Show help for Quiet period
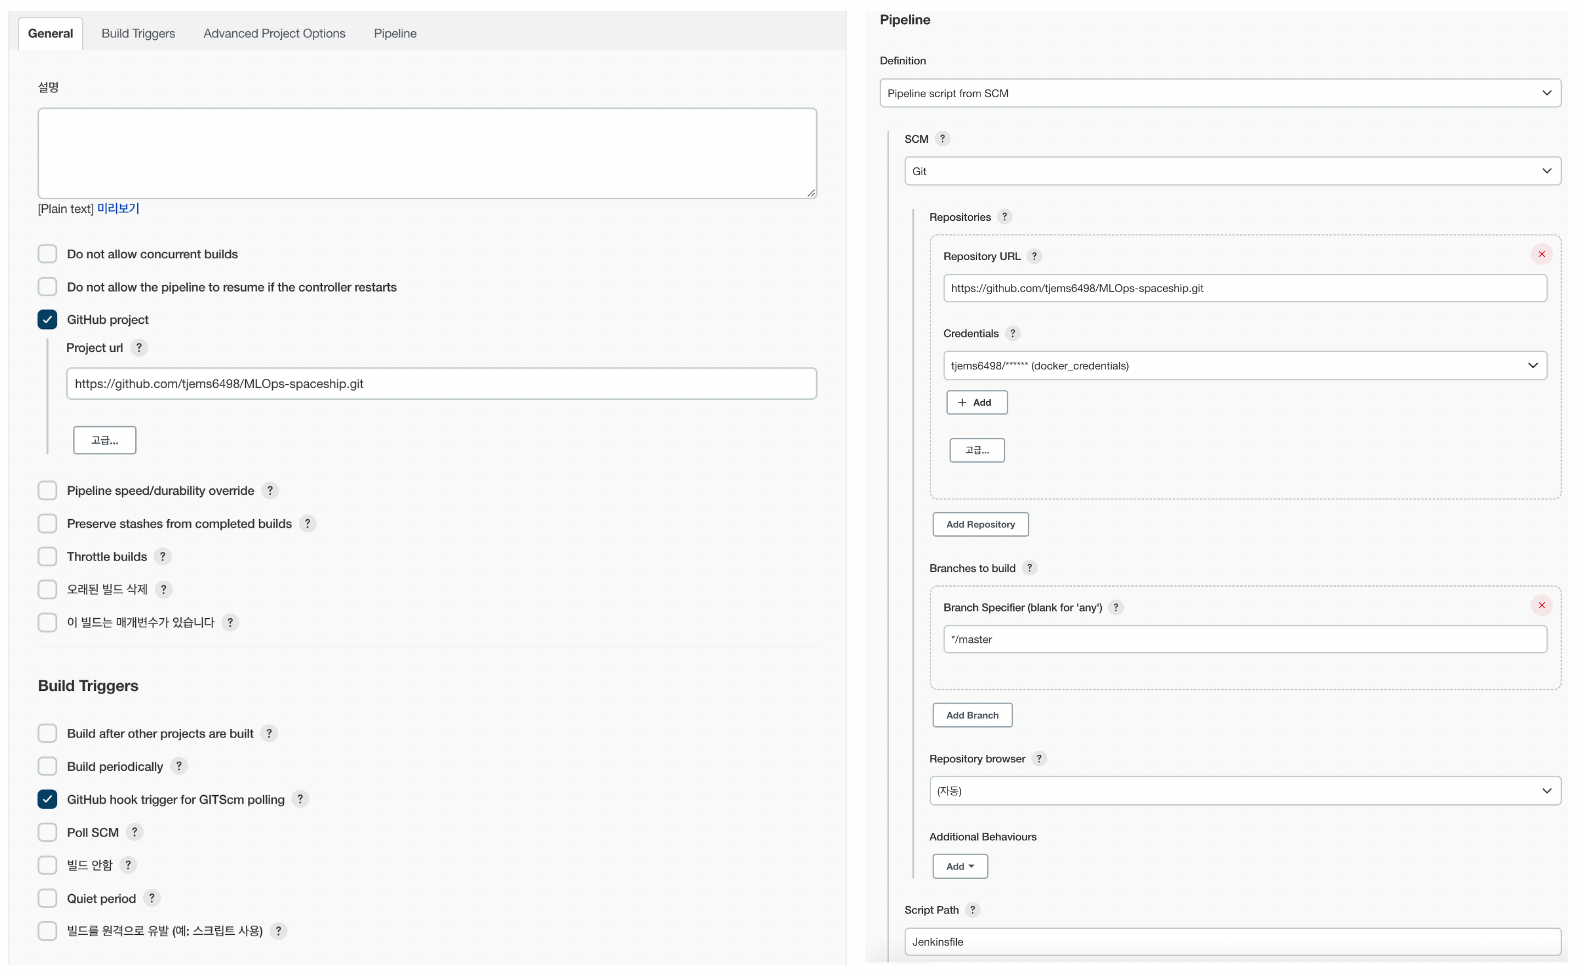 click(x=152, y=899)
